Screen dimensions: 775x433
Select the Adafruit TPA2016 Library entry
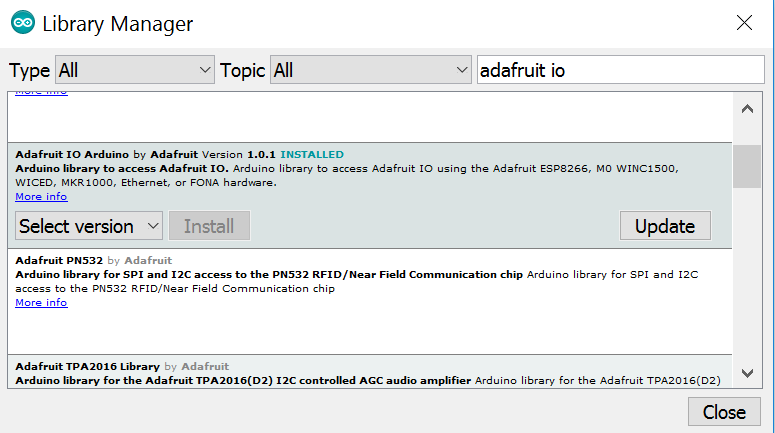370,371
